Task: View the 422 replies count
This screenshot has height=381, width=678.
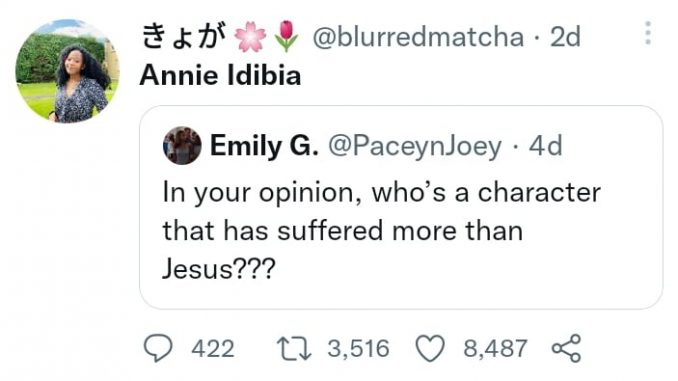Action: click(x=213, y=349)
